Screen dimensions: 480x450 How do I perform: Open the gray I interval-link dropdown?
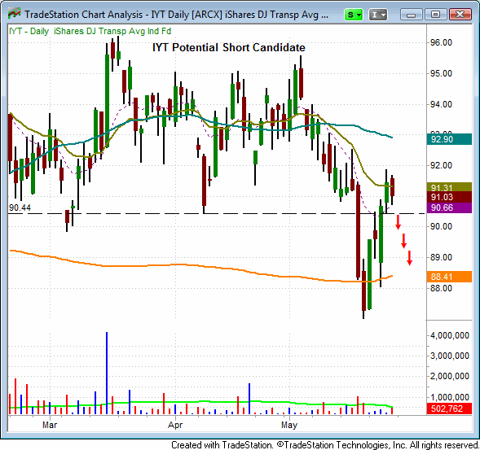[378, 15]
